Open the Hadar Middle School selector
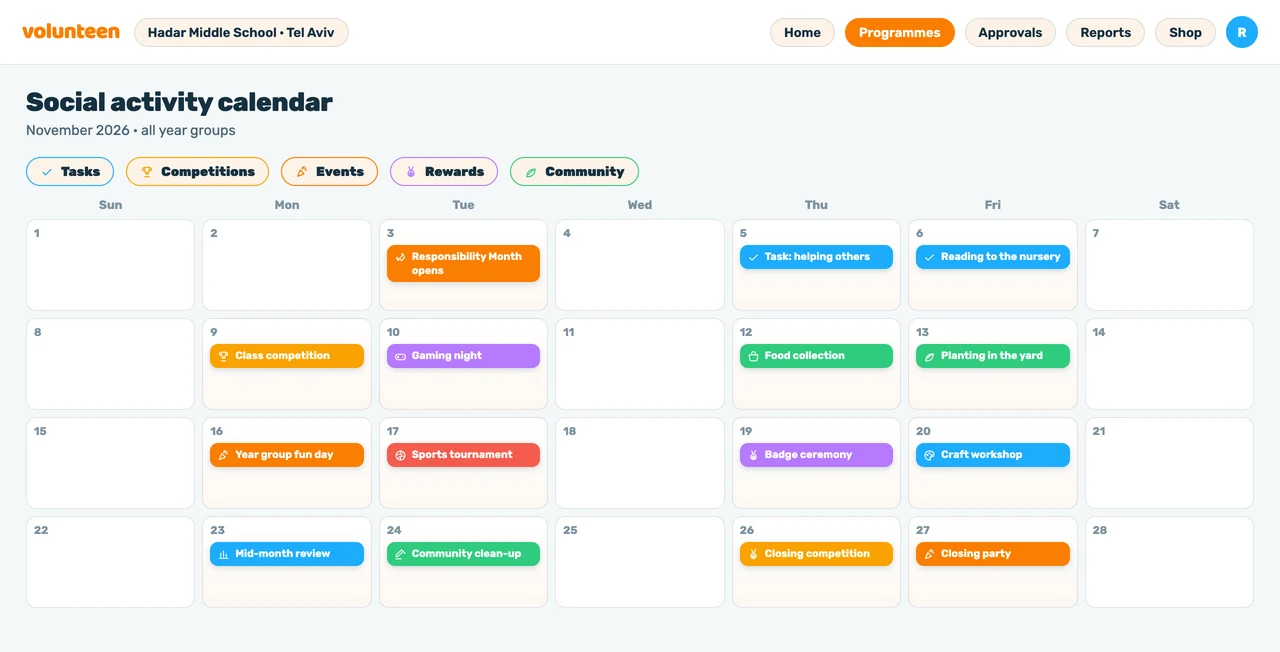 pyautogui.click(x=241, y=33)
